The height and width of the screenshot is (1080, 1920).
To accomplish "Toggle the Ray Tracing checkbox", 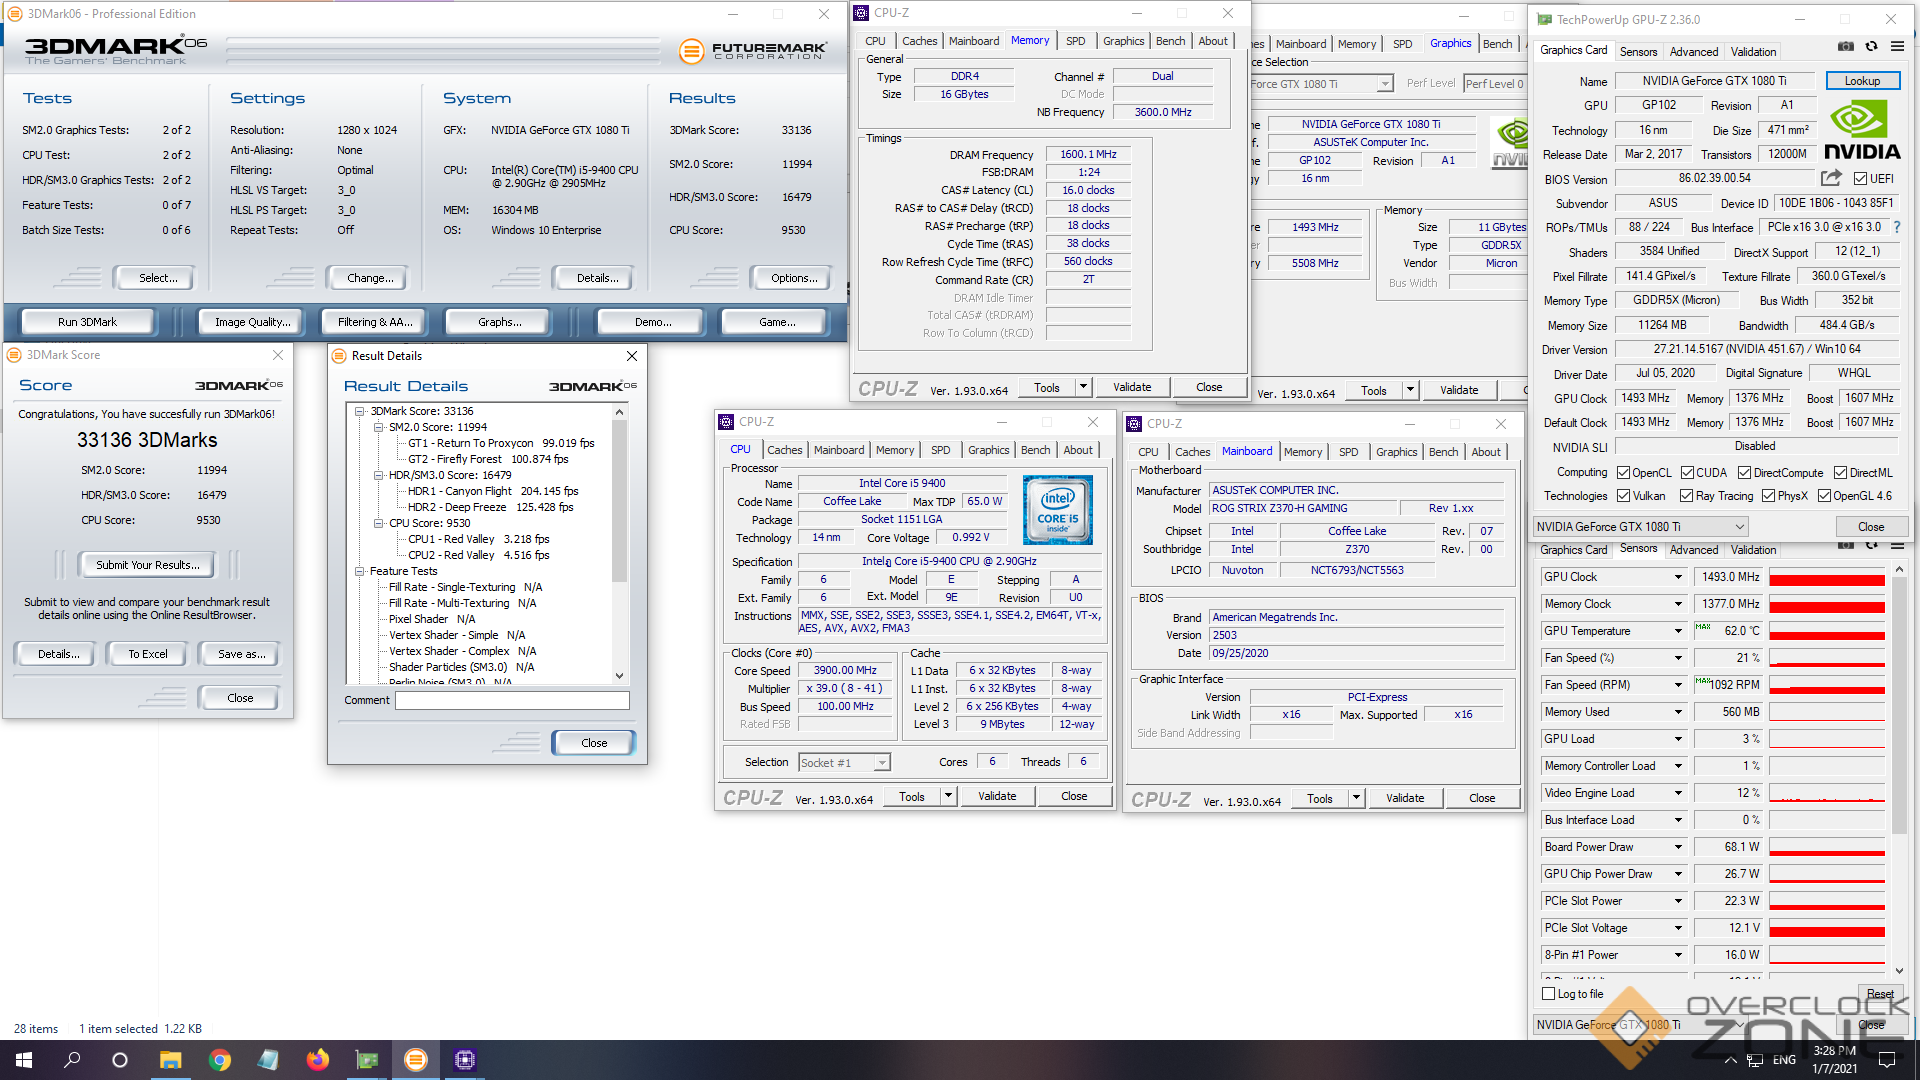I will tap(1686, 496).
